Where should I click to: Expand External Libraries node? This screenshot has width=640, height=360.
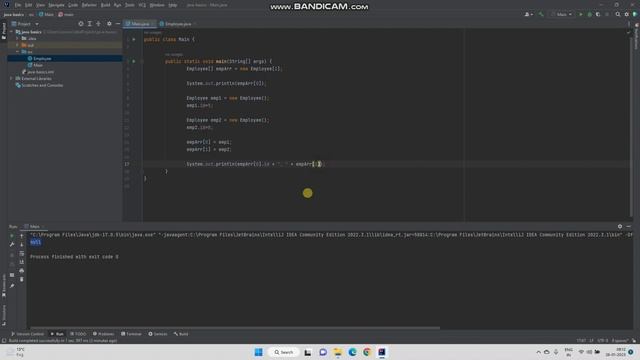tap(11, 78)
